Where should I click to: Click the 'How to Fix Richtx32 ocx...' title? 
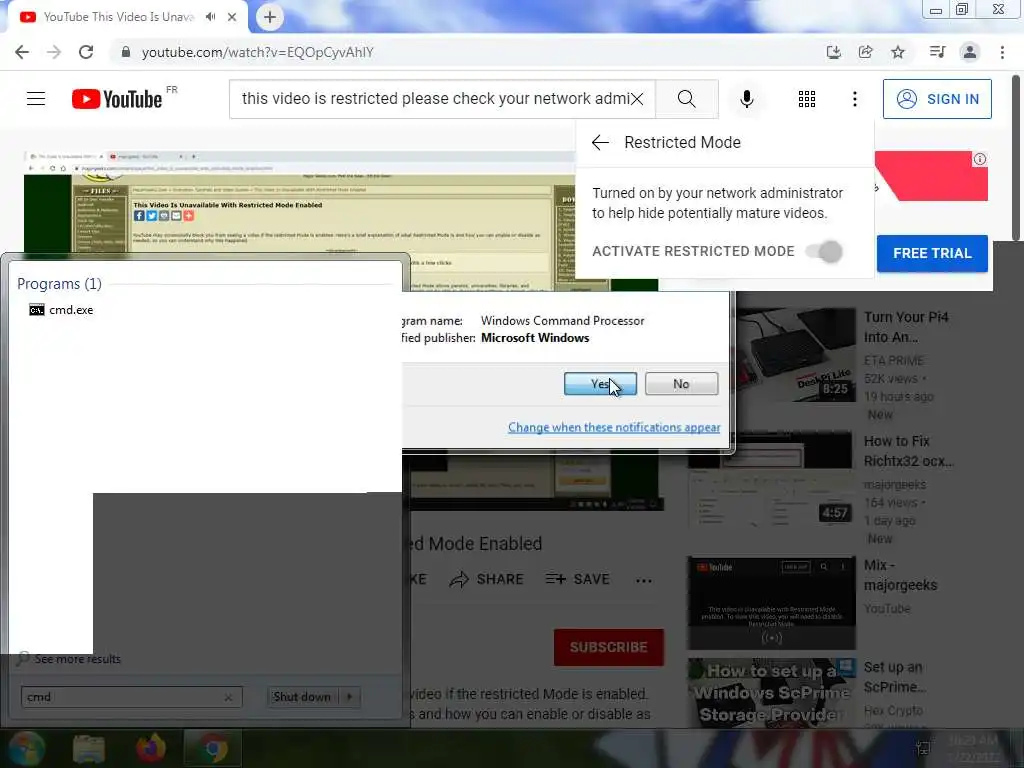coord(908,451)
